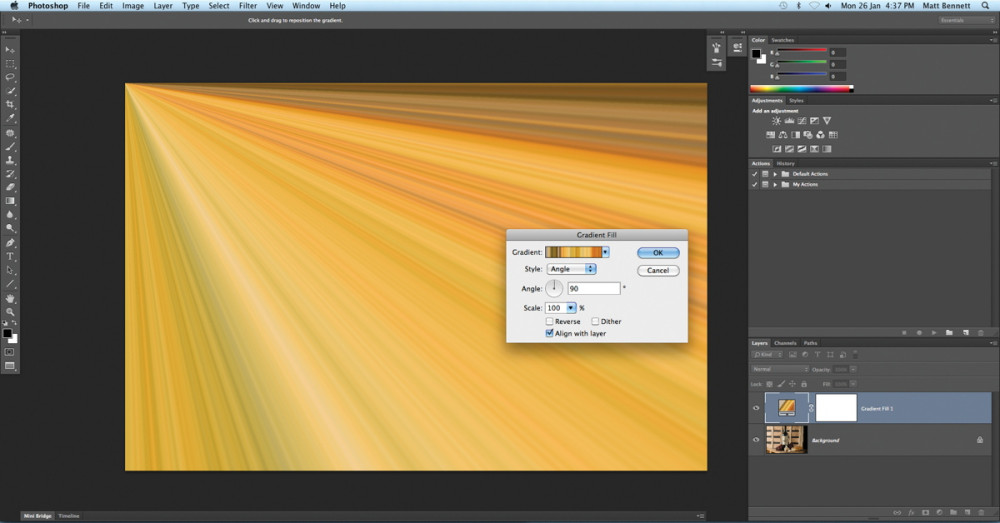This screenshot has height=523, width=1000.
Task: Click the Gradient Fill 1 layer mask thumbnail
Action: pos(836,408)
